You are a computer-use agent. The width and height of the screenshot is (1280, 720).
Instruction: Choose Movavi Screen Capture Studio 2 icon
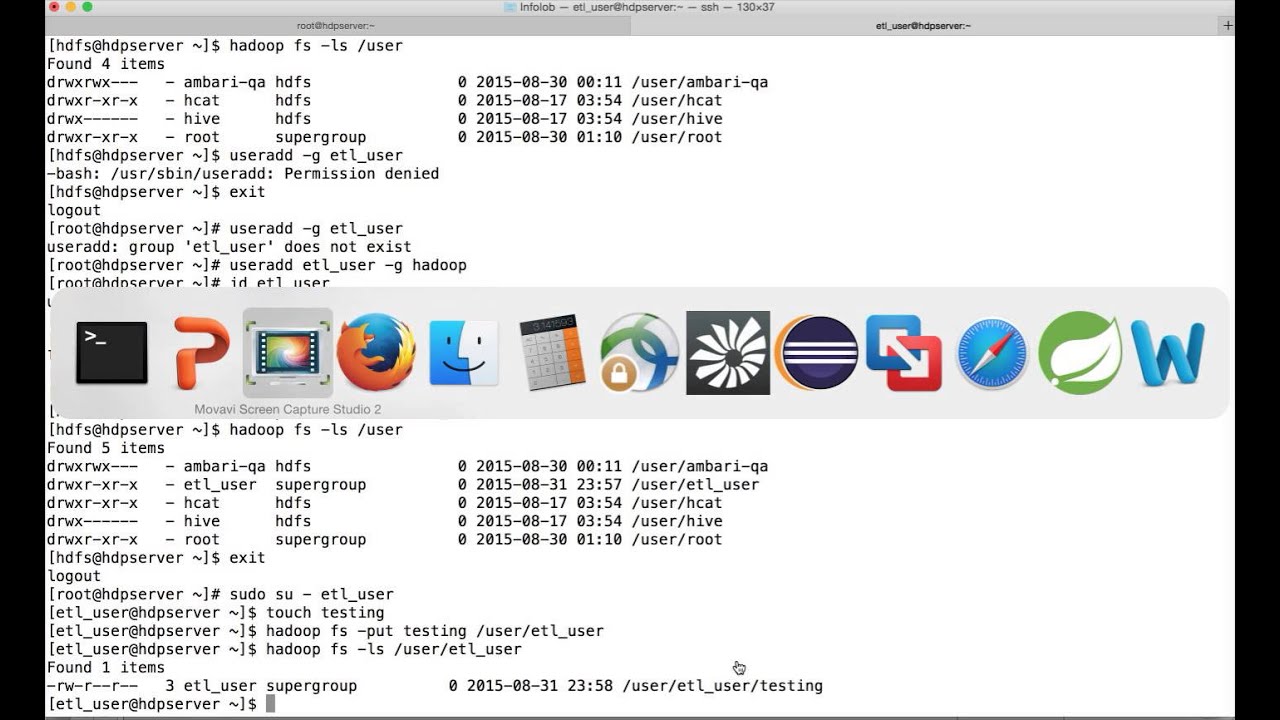coord(288,353)
